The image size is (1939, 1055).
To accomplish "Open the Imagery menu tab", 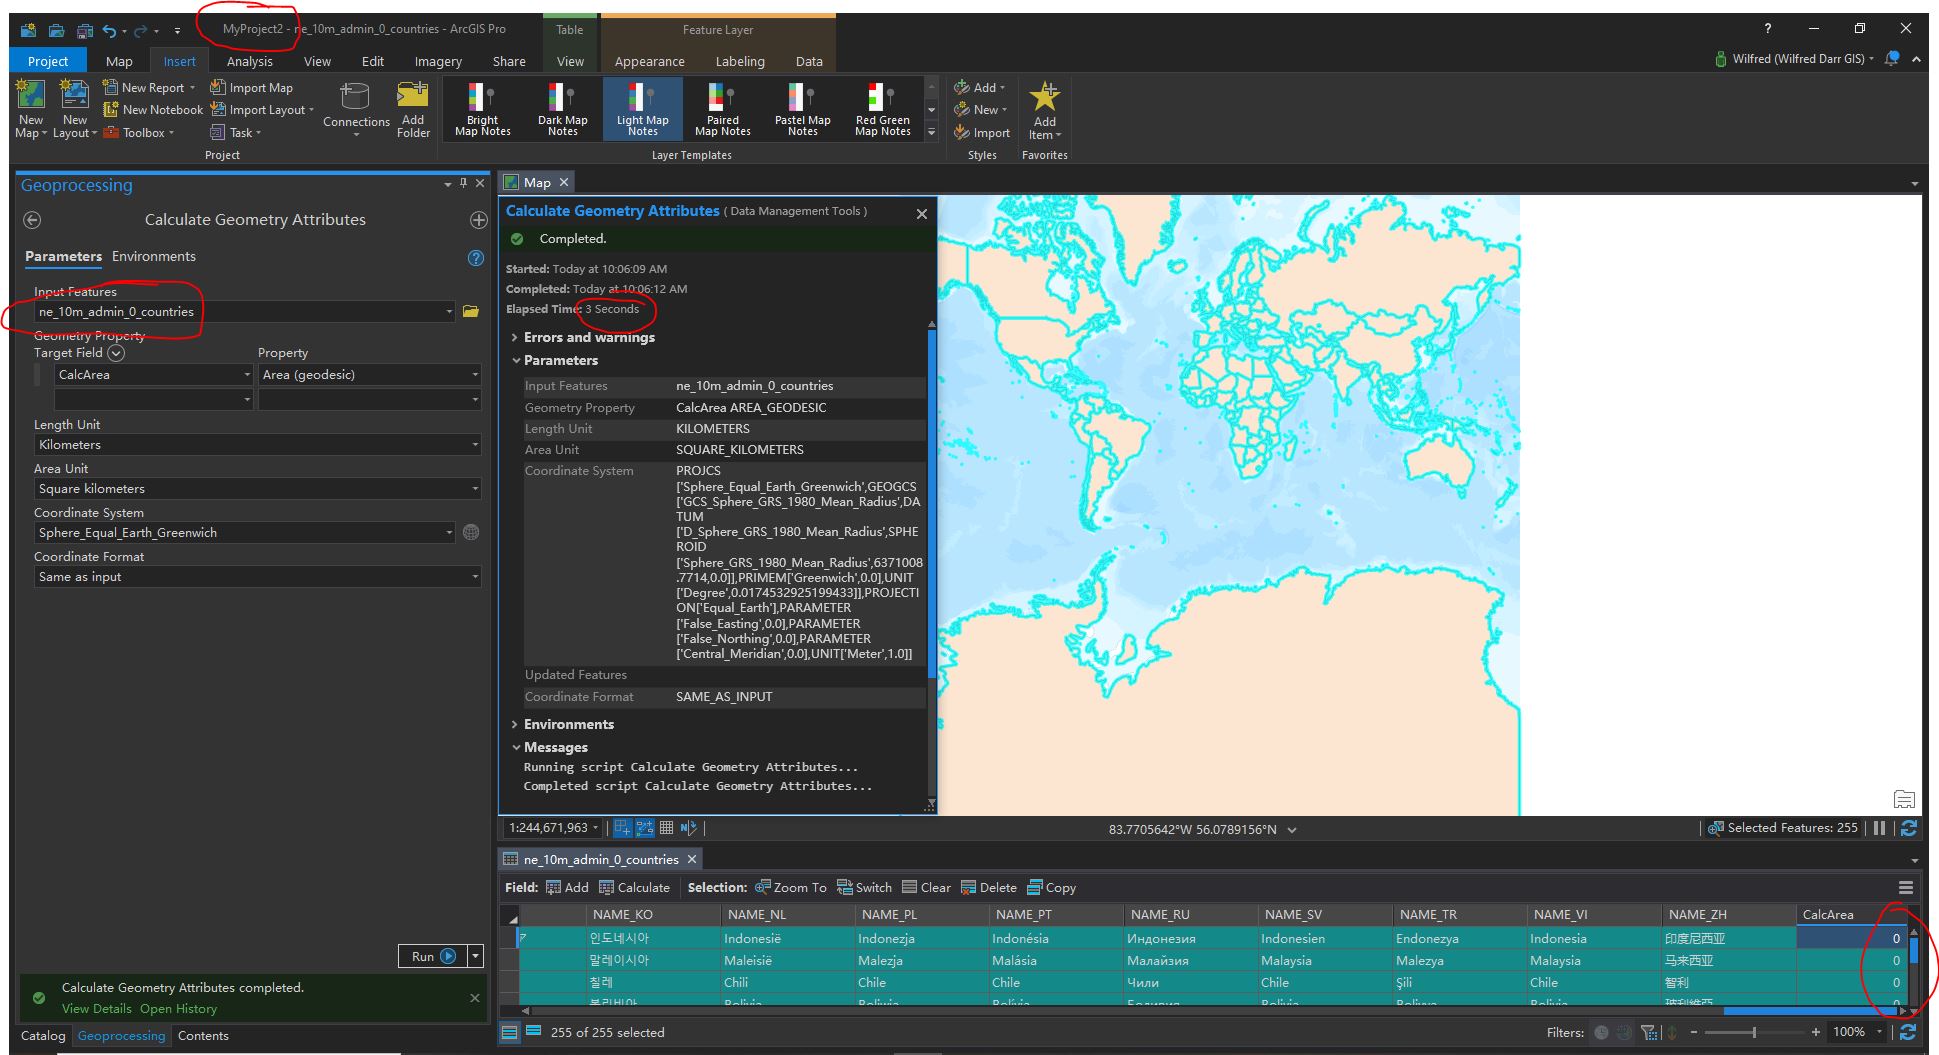I will point(437,61).
